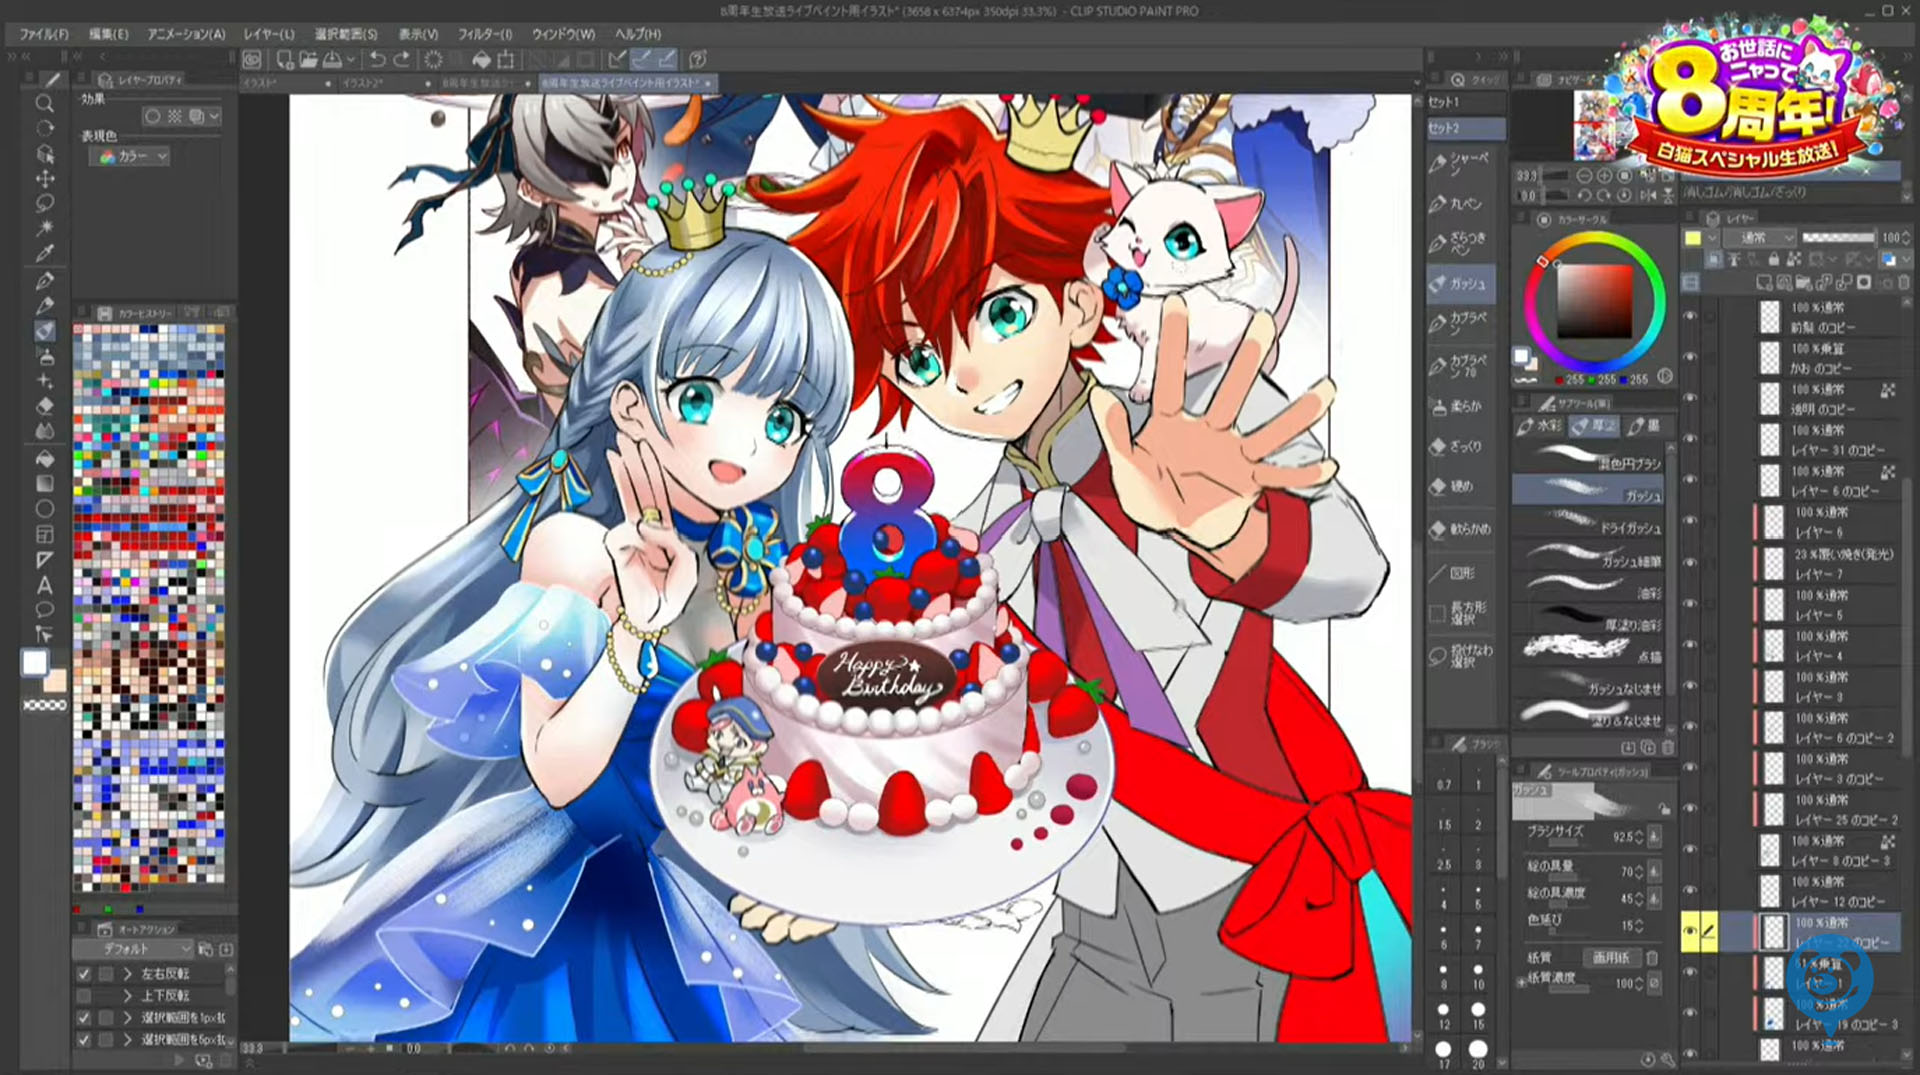Expand the 紙質濃度 plus expander
Viewport: 1920px width, 1075px height.
pyautogui.click(x=1522, y=981)
